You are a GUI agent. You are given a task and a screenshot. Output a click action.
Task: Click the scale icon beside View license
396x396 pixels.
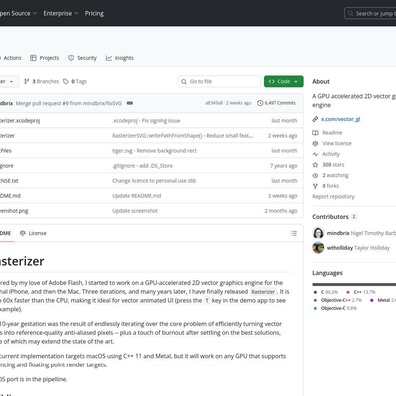coord(315,143)
